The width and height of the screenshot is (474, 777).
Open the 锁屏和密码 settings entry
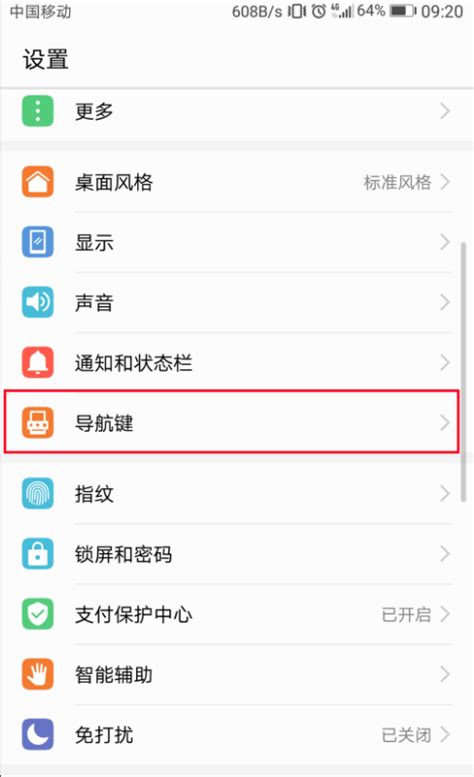[237, 554]
